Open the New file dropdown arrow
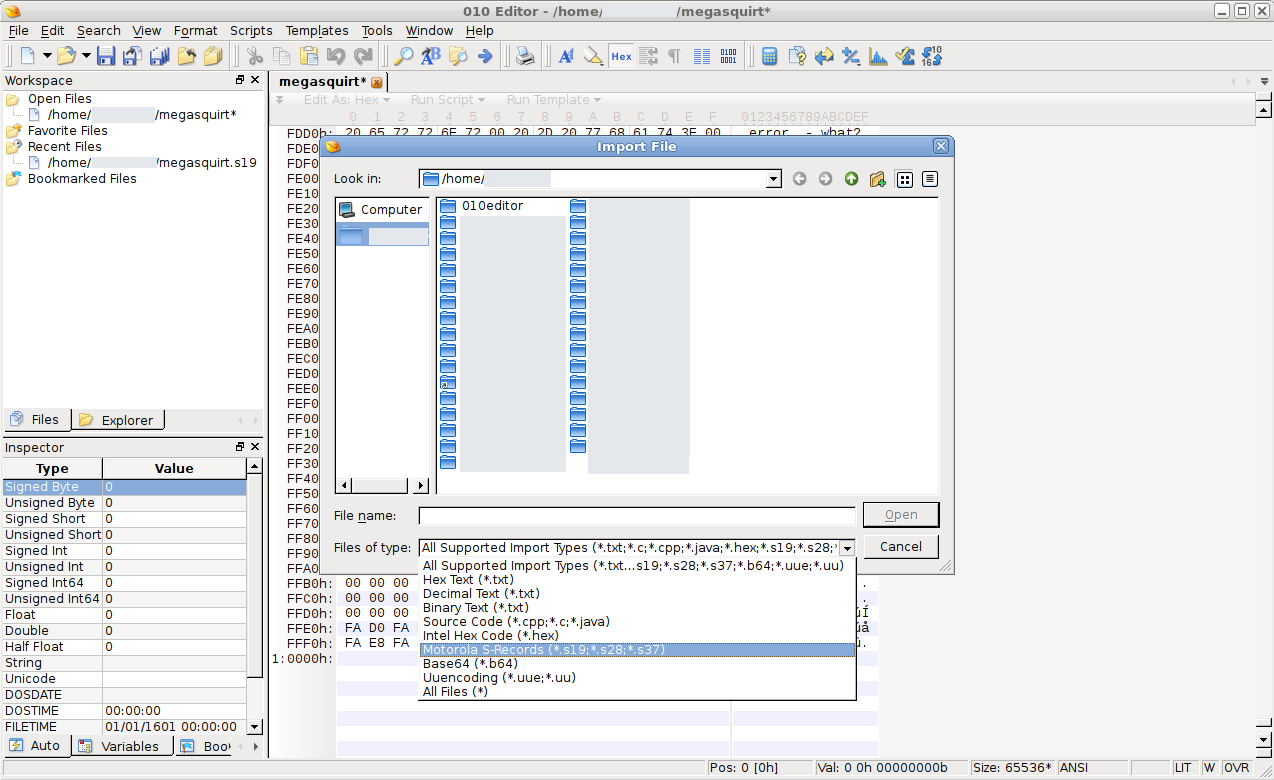This screenshot has height=780, width=1274. tap(47, 56)
